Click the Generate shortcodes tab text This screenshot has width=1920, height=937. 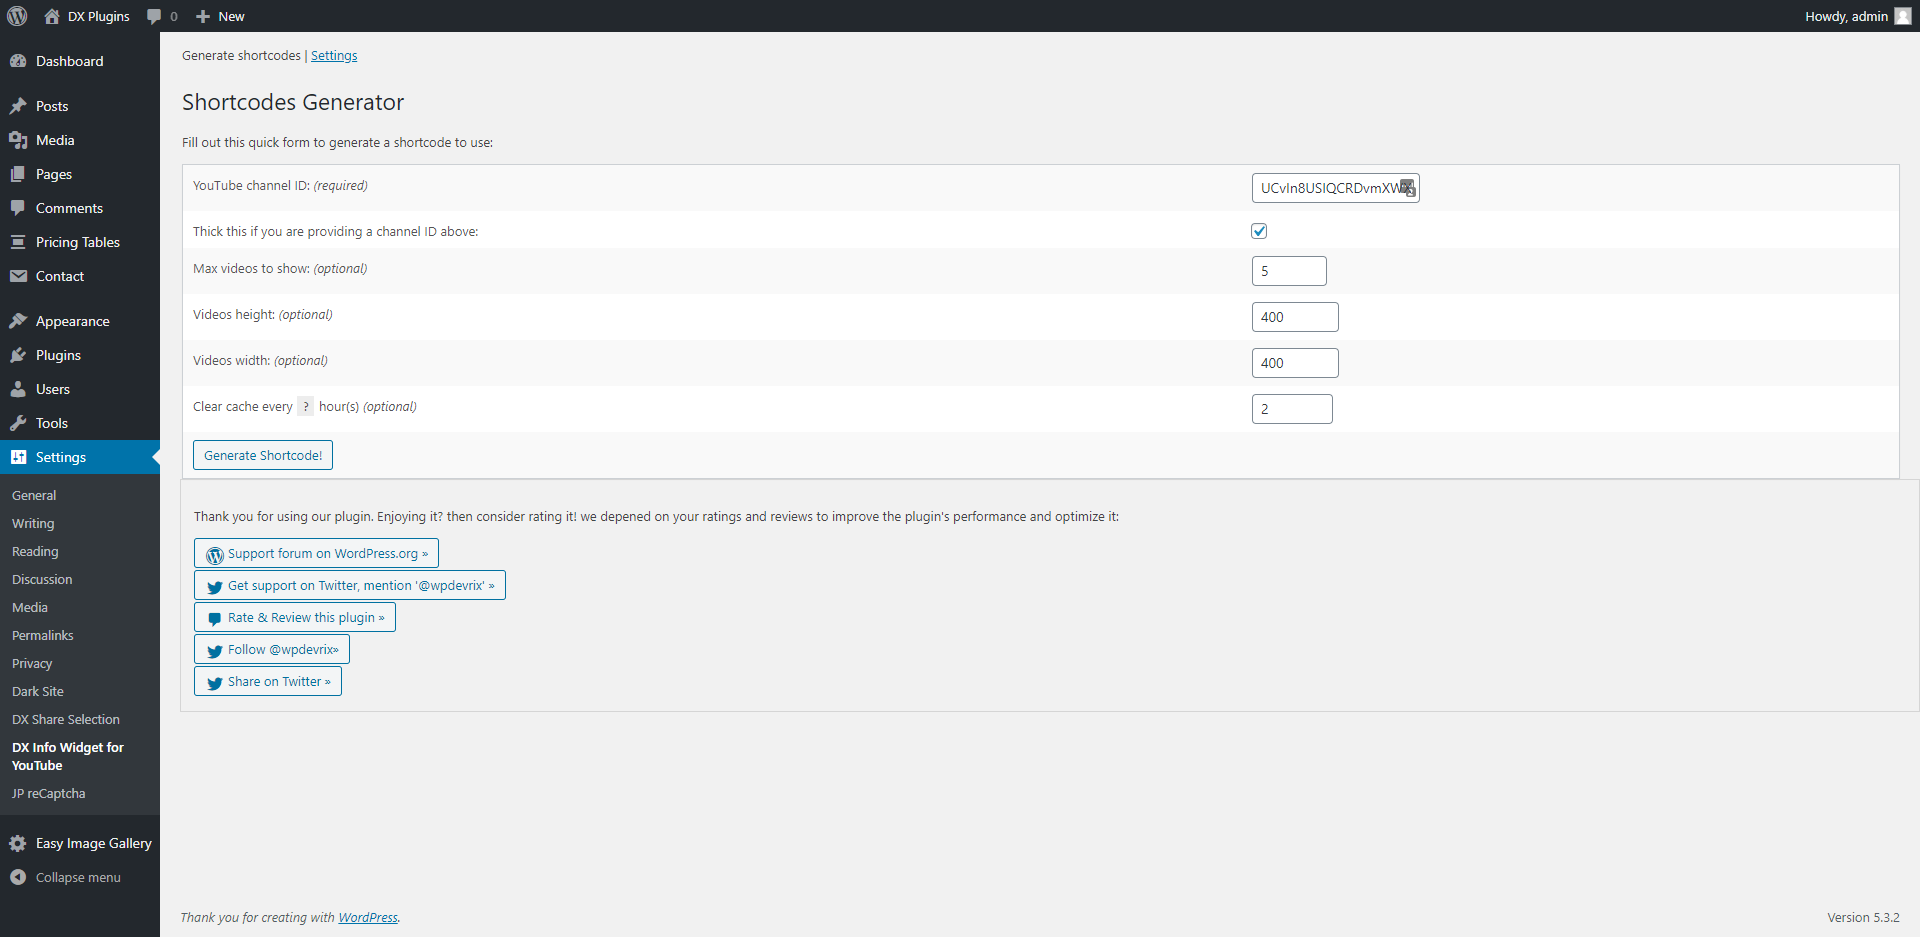tap(241, 56)
